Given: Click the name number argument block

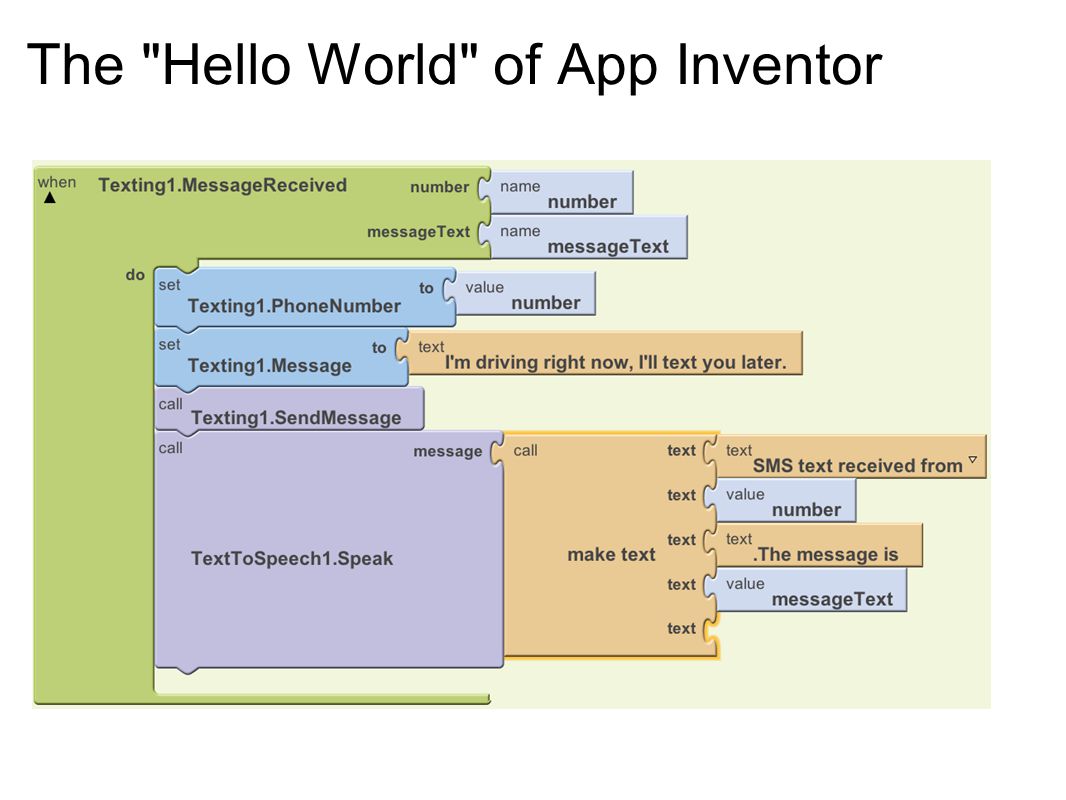Looking at the screenshot, I should click(562, 193).
